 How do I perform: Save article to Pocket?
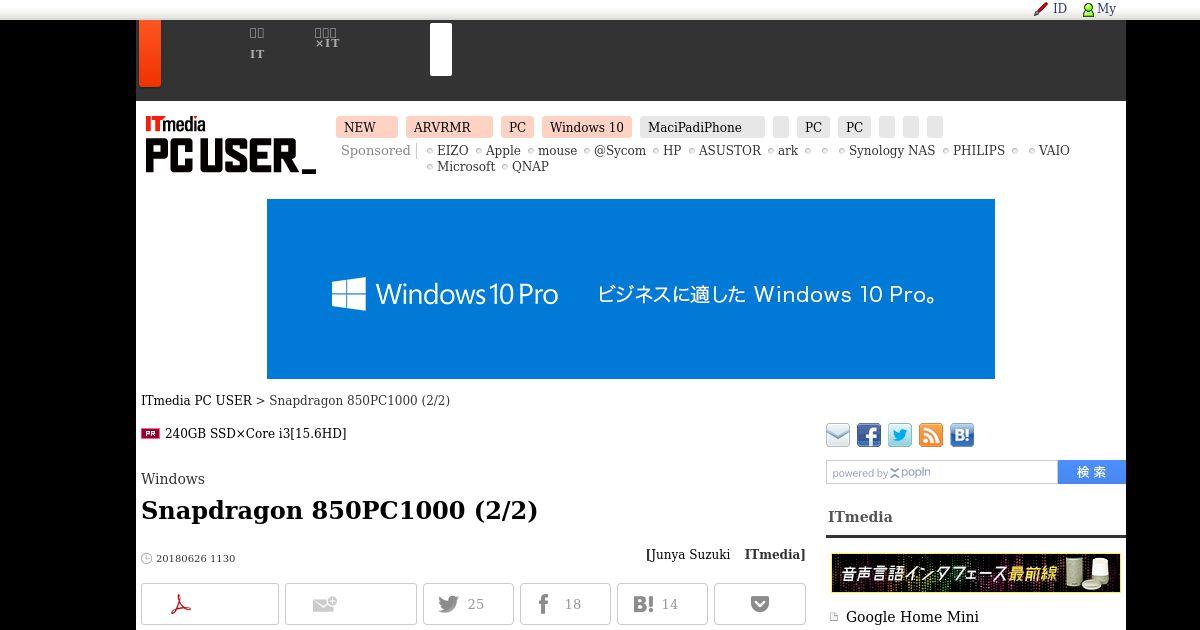pos(760,604)
